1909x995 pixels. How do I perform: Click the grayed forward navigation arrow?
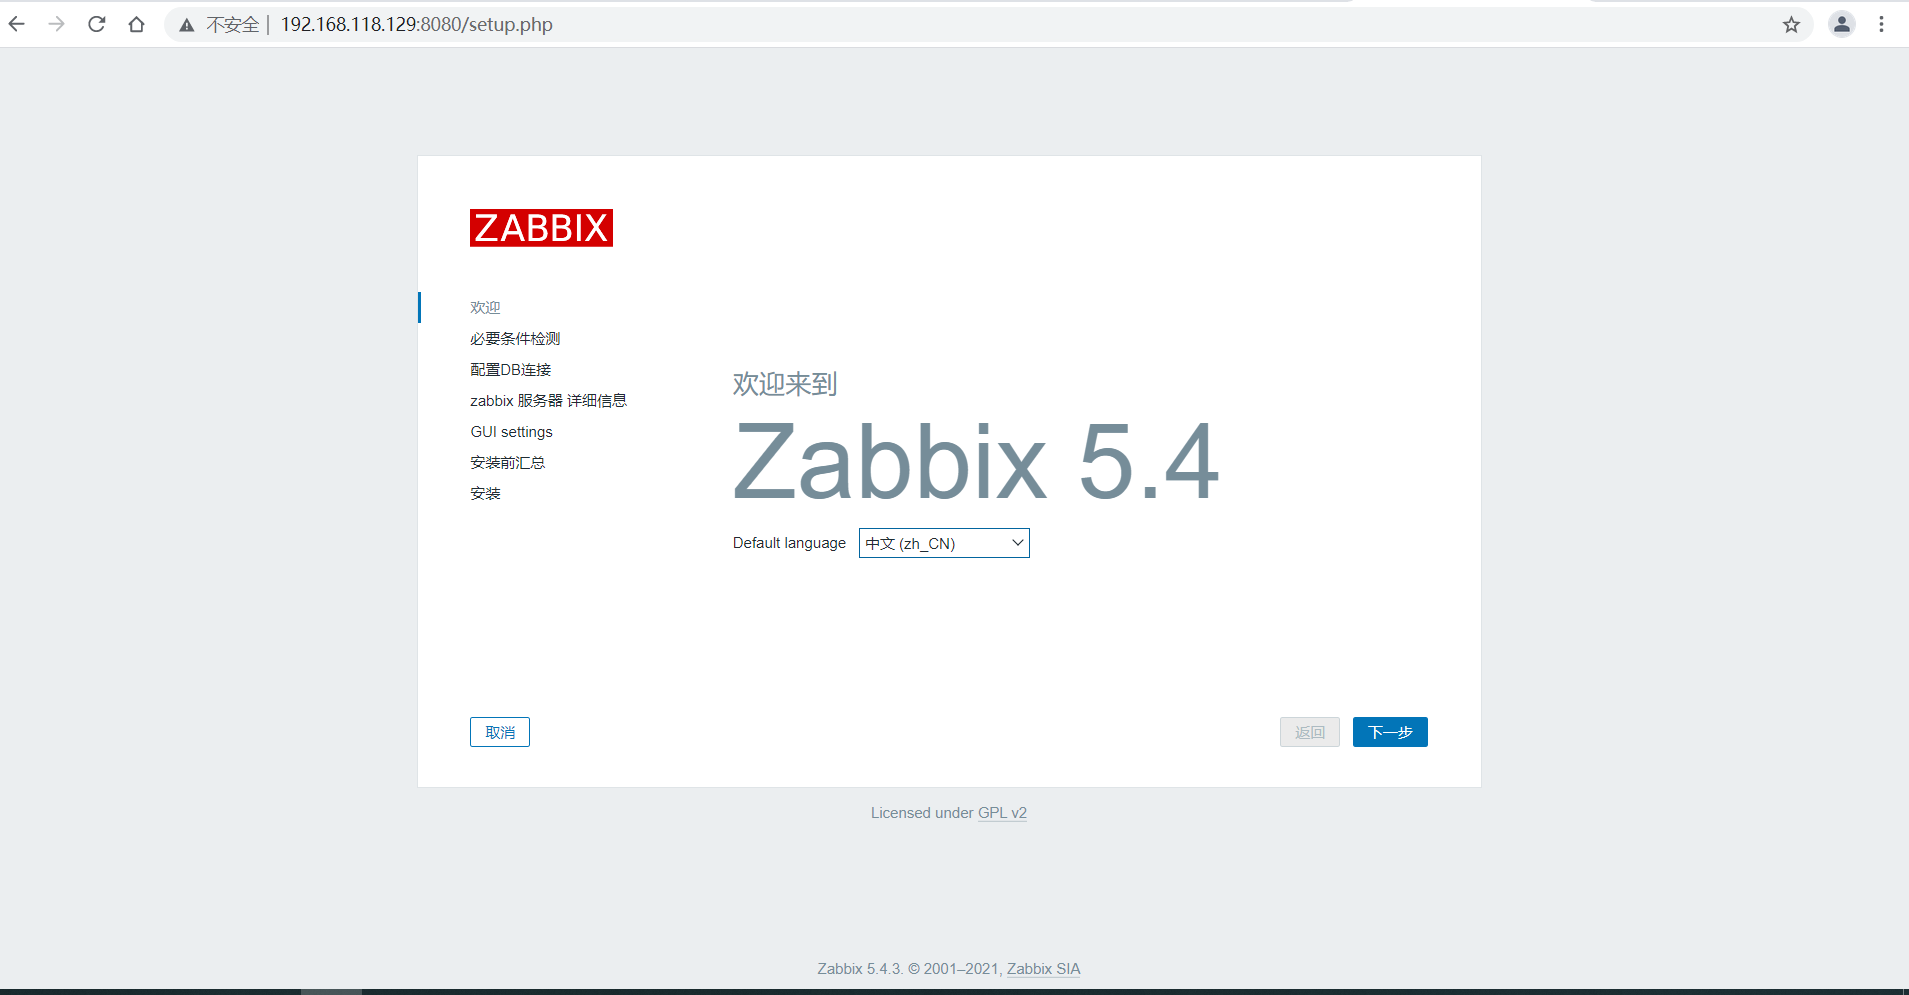pos(57,24)
